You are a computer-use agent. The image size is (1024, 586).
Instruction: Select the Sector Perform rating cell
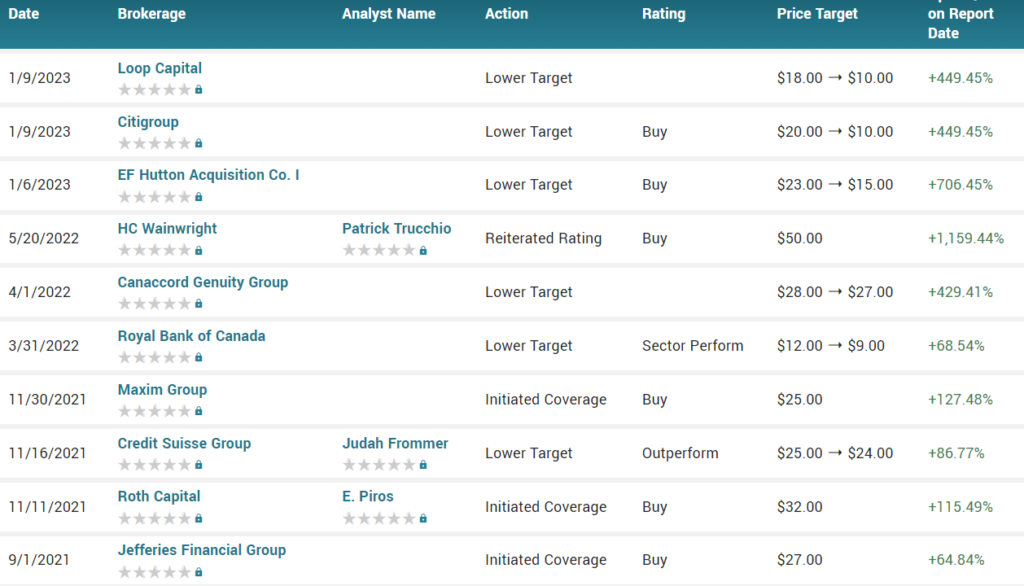tap(692, 346)
